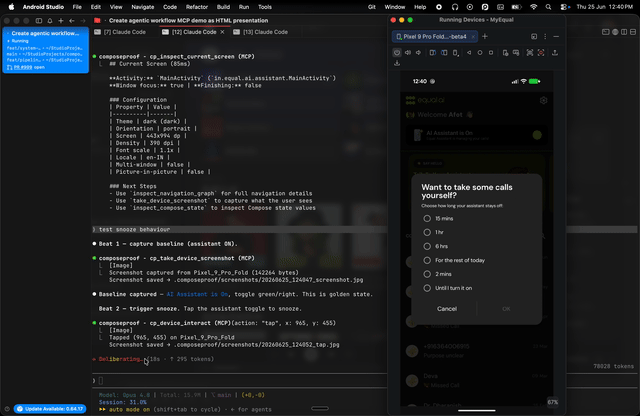Image resolution: width=640 pixels, height=416 pixels.
Task: Click the emulator Back navigation triangle
Action: coord(469,53)
